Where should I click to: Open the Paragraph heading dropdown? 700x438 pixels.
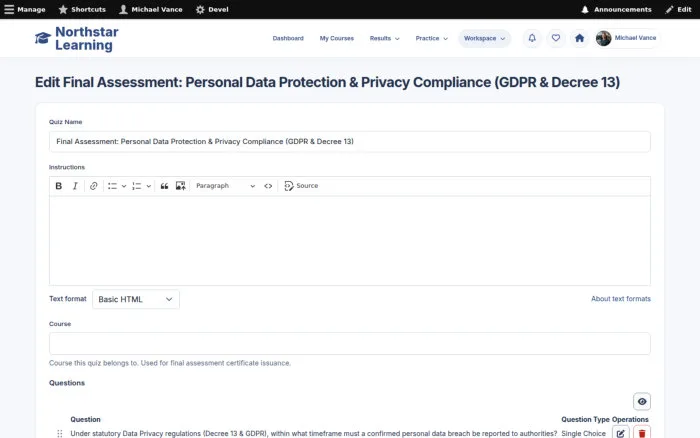coord(225,186)
